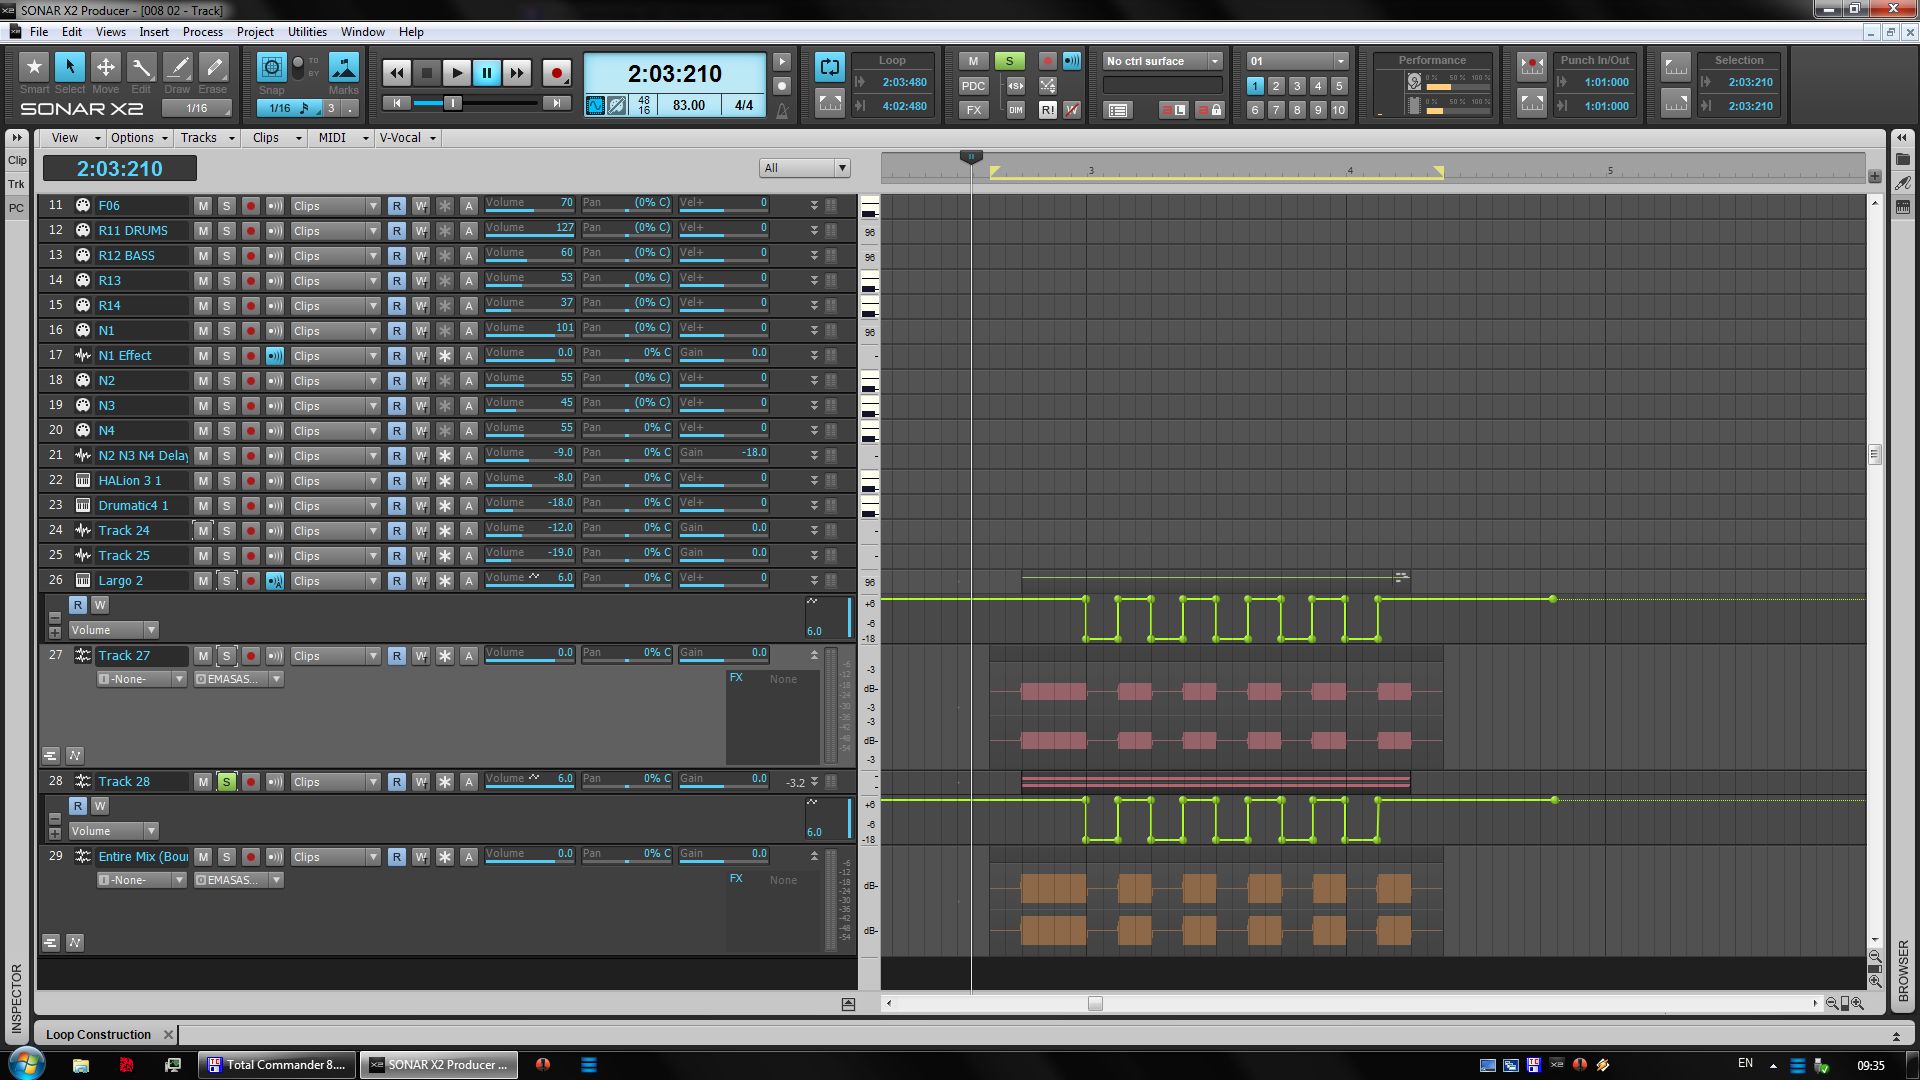Click the V-Vocal menu button
1920x1080 pixels.
click(x=407, y=138)
